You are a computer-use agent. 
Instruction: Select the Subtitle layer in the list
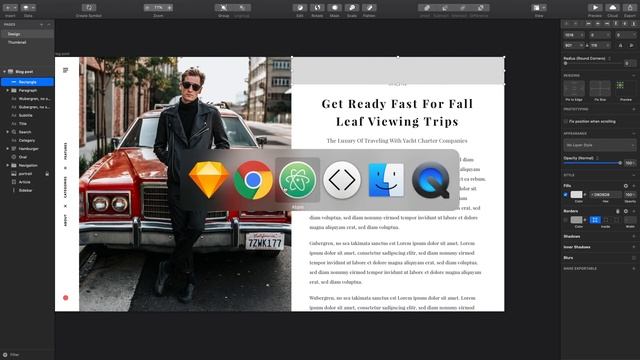(27, 115)
